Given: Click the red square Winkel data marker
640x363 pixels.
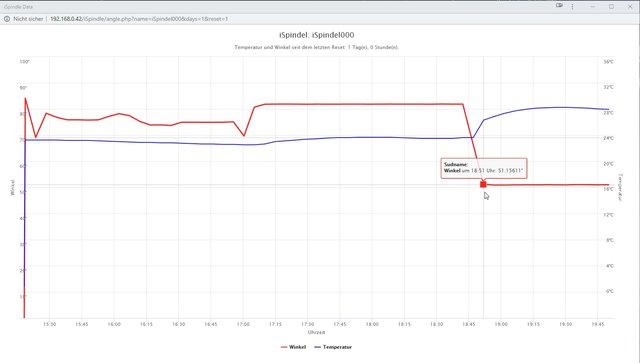Looking at the screenshot, I should [x=483, y=185].
